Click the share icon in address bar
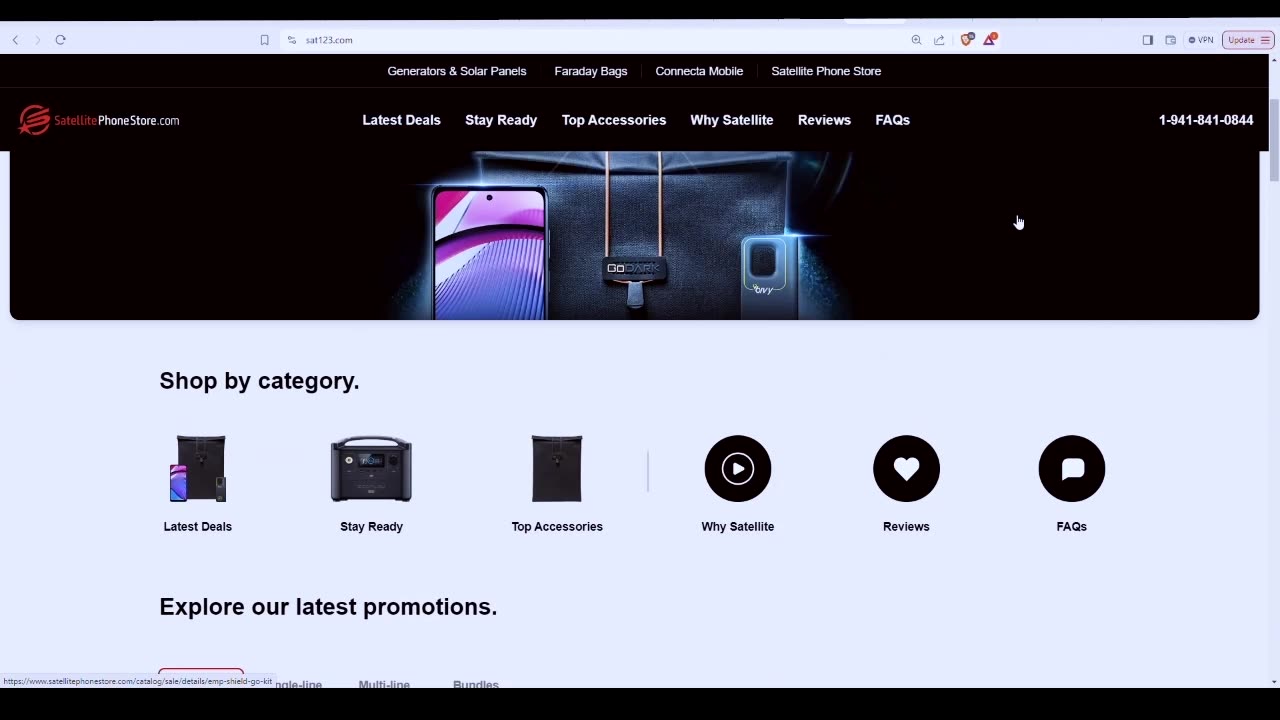 tap(939, 40)
